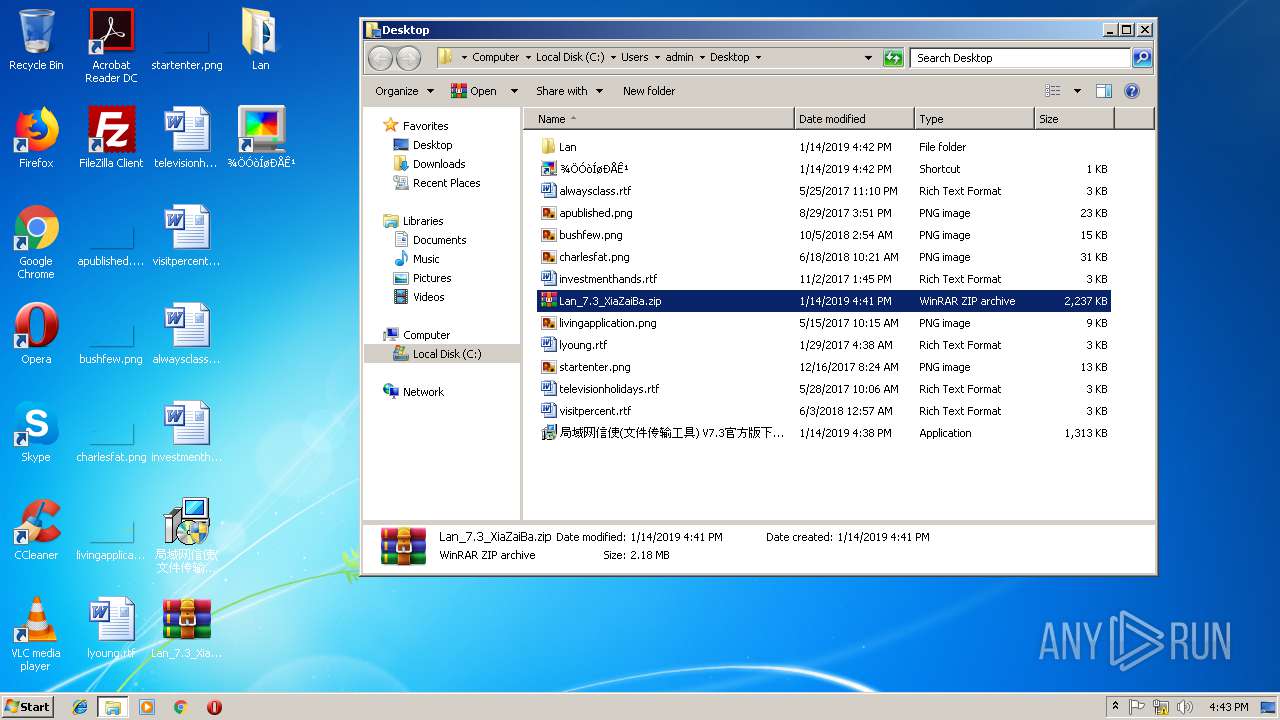This screenshot has height=720, width=1280.
Task: Expand the views options dropdown arrow
Action: click(x=1077, y=91)
